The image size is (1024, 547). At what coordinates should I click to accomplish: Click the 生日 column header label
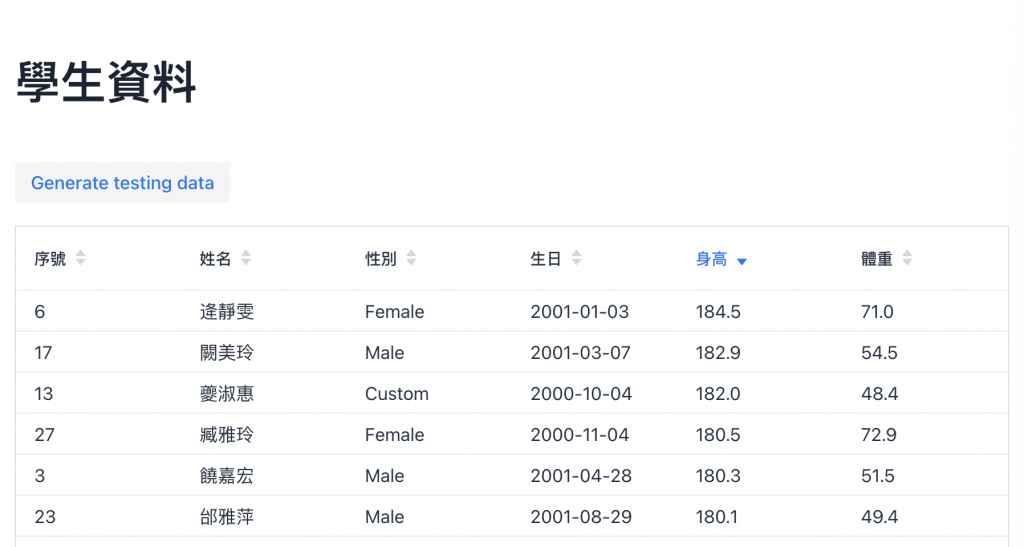pos(546,259)
